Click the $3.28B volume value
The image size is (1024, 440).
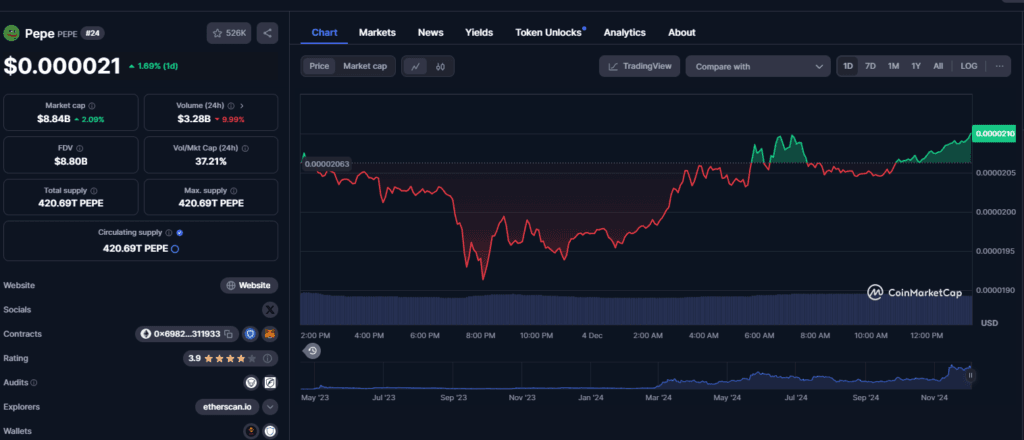[195, 119]
